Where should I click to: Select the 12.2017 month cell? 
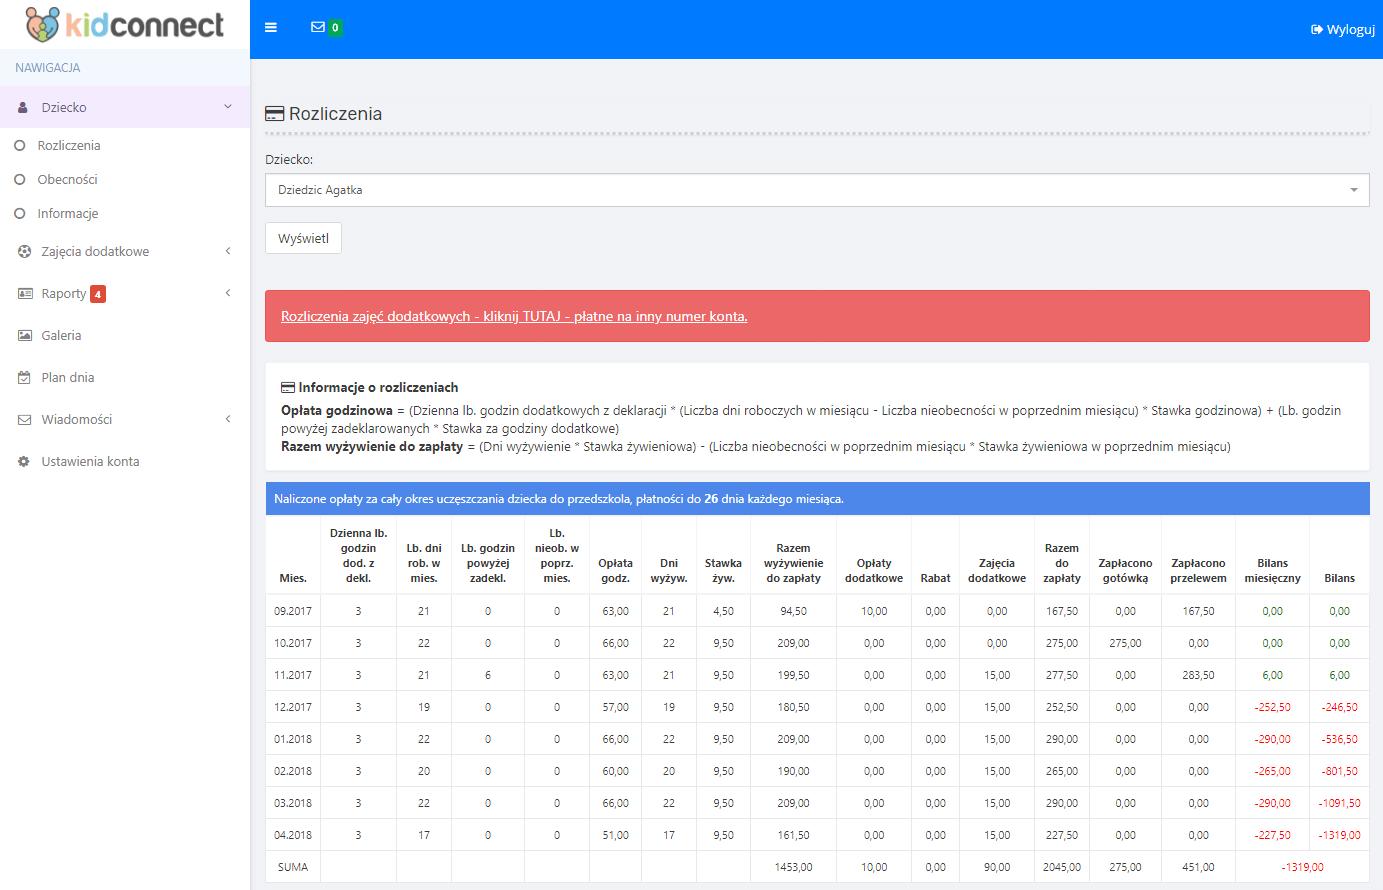[x=293, y=707]
